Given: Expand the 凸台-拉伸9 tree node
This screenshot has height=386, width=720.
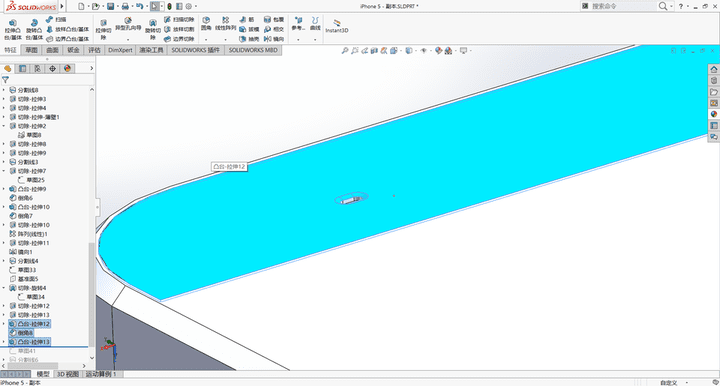Looking at the screenshot, I should coord(4,189).
